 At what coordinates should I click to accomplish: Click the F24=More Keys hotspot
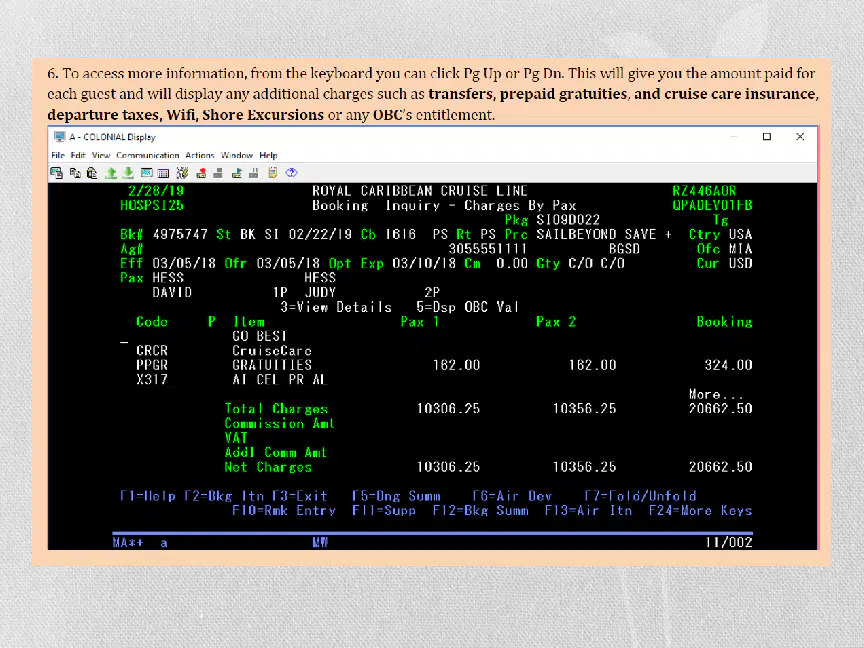click(x=700, y=511)
